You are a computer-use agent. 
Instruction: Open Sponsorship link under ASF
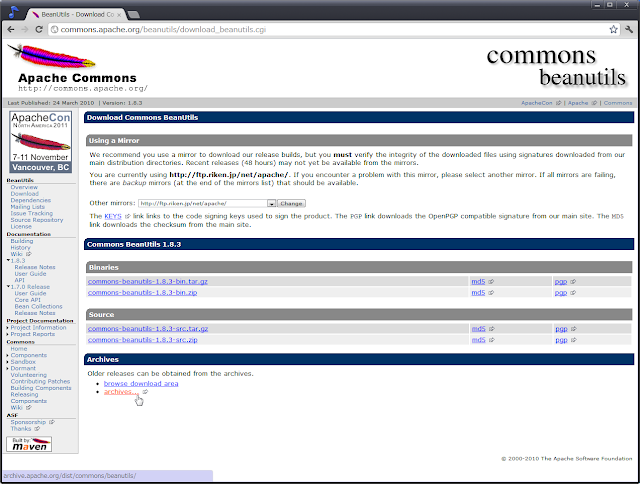[x=28, y=422]
